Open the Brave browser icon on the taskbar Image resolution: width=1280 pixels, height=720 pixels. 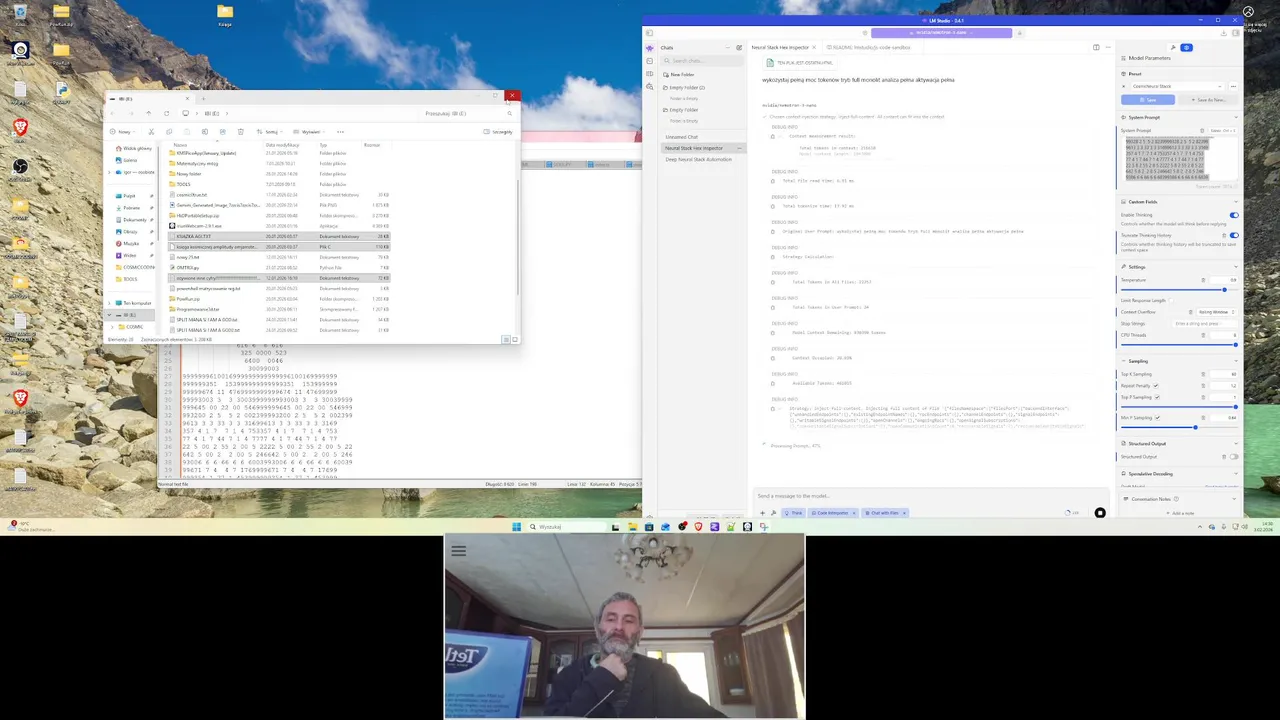pyautogui.click(x=698, y=527)
